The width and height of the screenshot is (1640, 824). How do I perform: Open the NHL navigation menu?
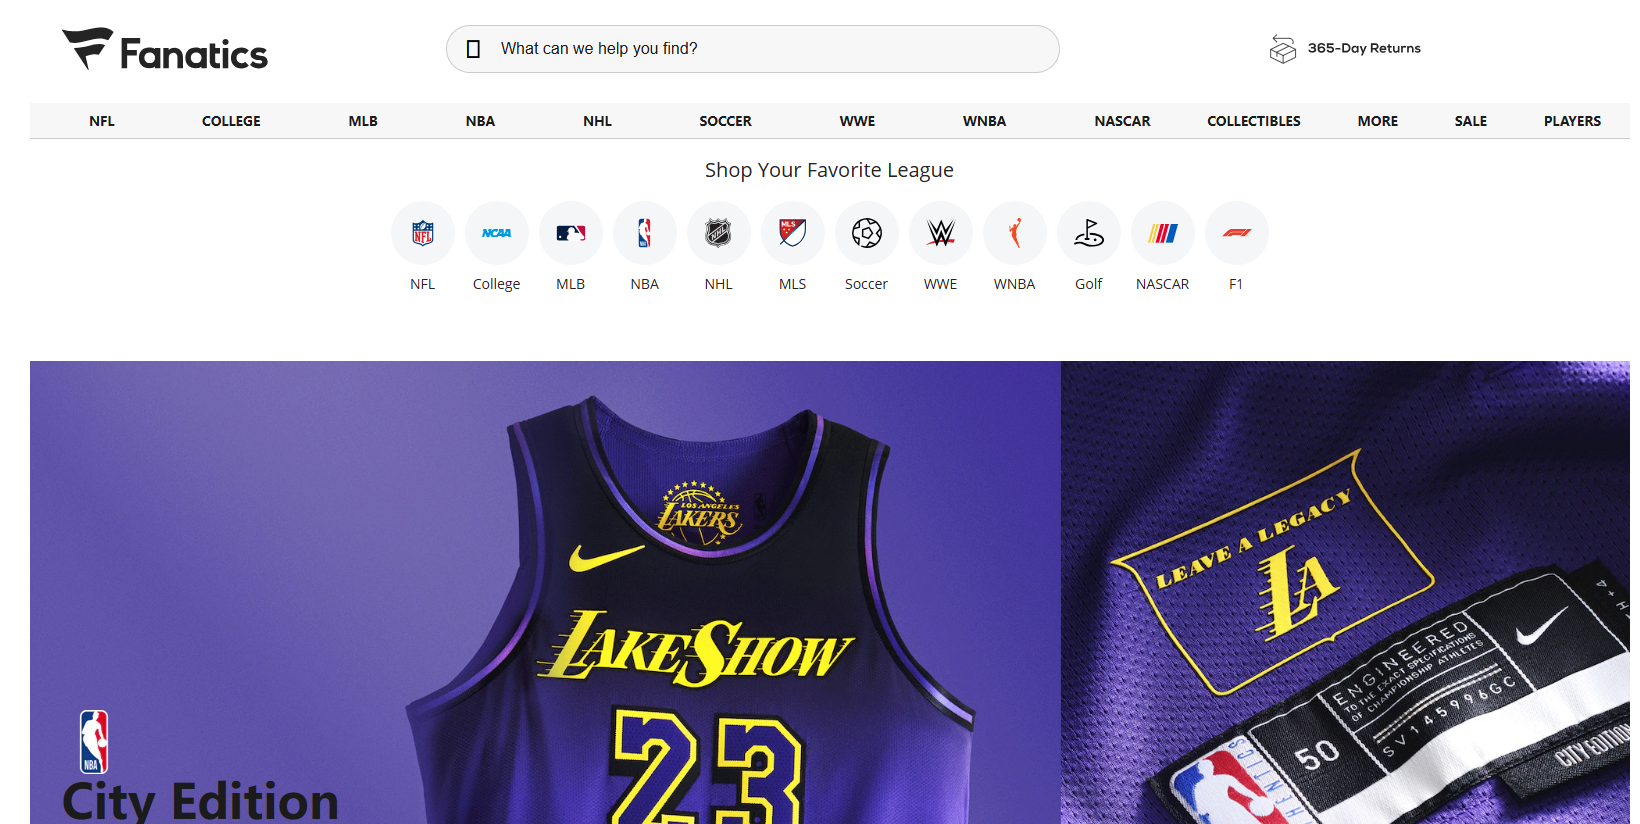click(598, 121)
